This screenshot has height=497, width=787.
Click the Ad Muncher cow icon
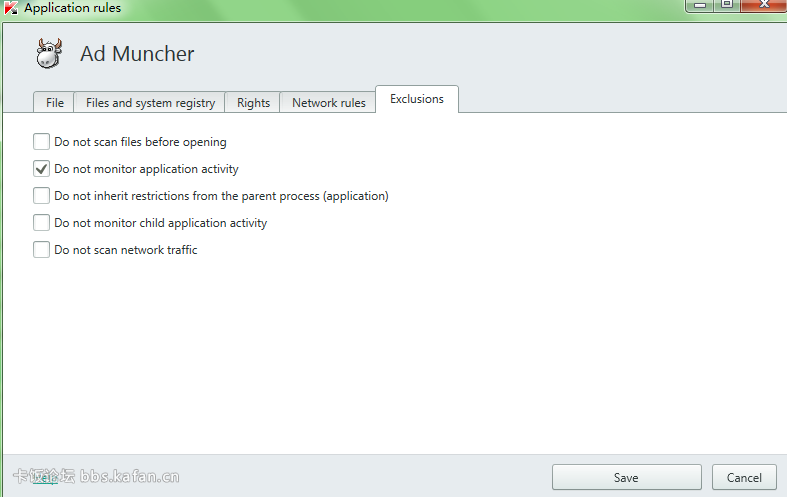click(x=49, y=53)
